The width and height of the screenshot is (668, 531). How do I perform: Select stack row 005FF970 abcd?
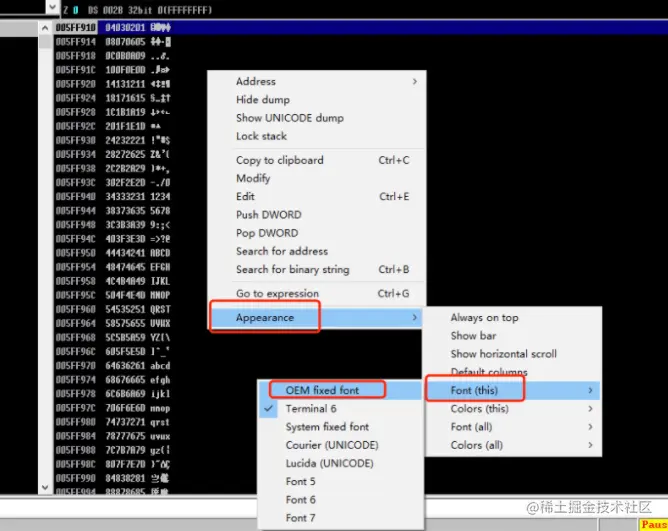coord(160,366)
